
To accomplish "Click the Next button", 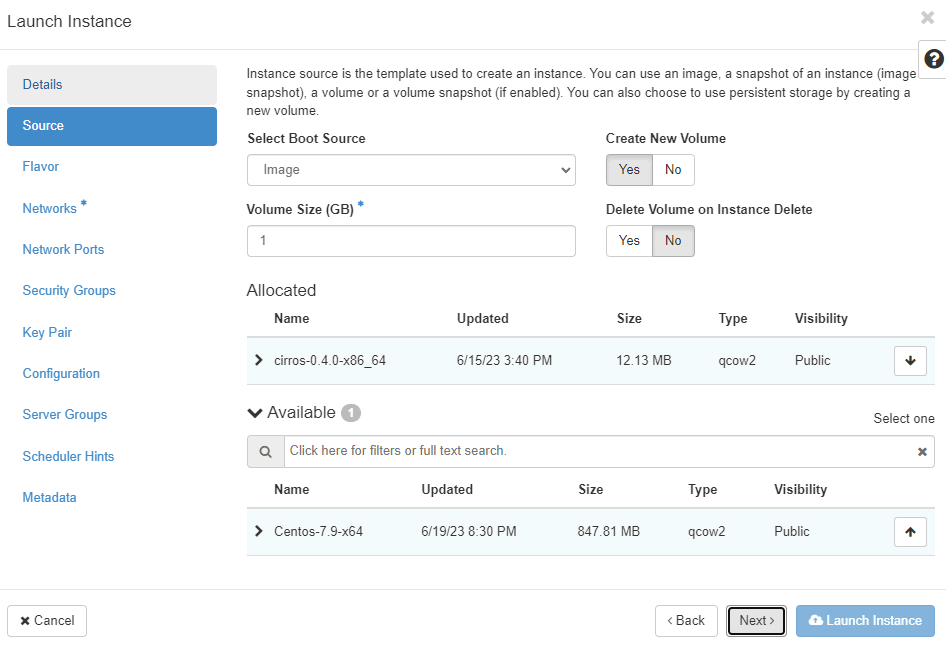I will [x=756, y=621].
